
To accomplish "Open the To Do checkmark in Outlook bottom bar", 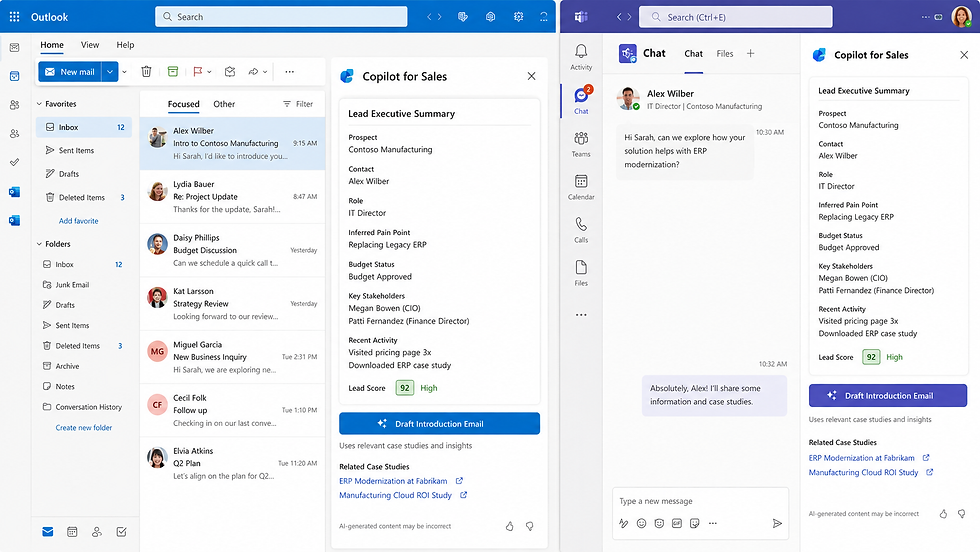I will coord(121,532).
